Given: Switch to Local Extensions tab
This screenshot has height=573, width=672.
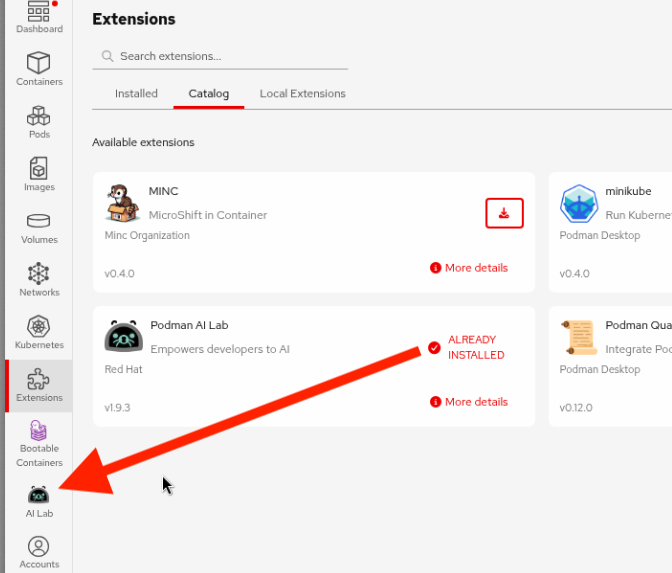Looking at the screenshot, I should pos(302,94).
